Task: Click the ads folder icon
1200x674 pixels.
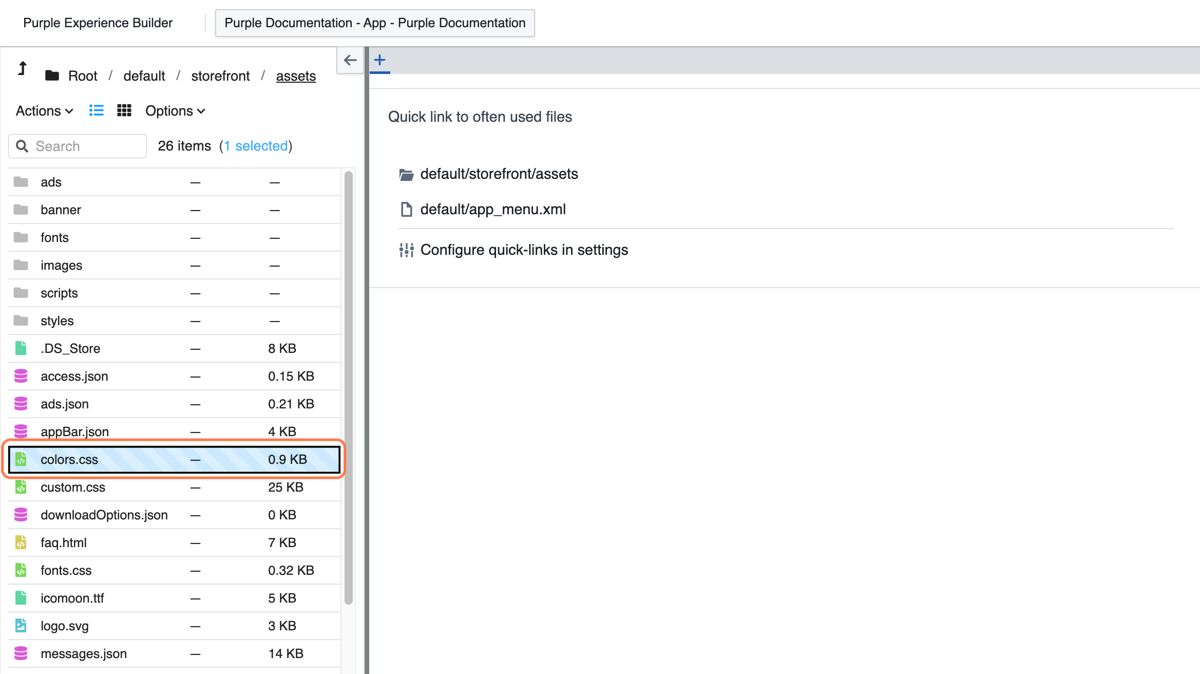Action: click(x=21, y=182)
